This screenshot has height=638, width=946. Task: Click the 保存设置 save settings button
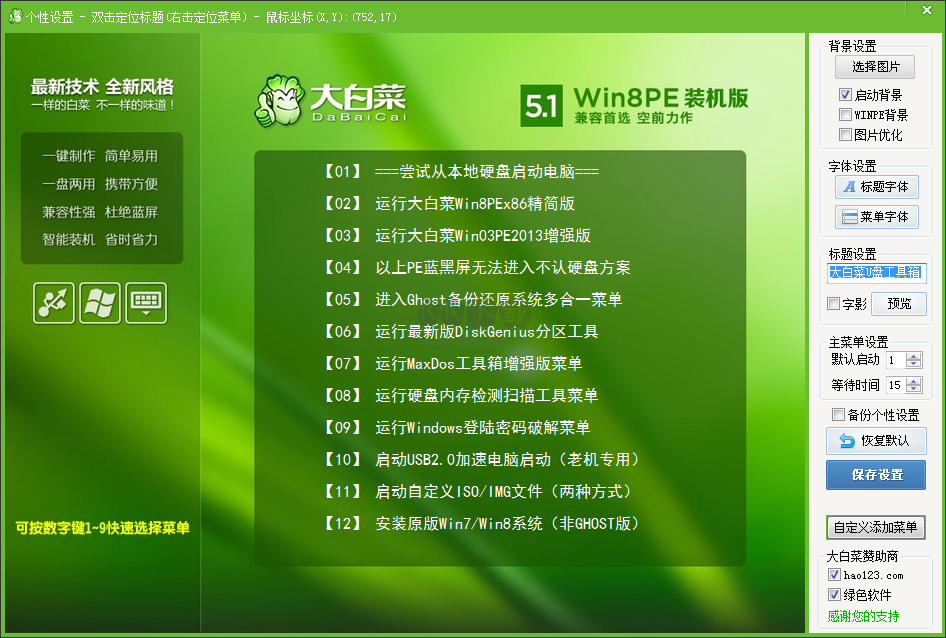876,475
